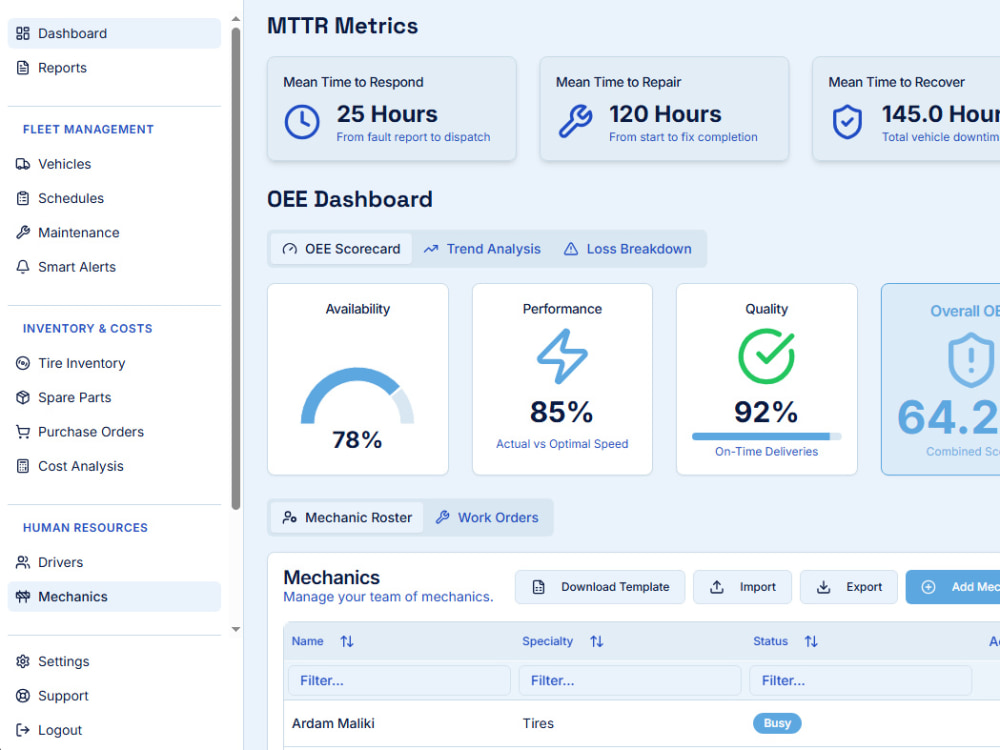Switch to OEE Scorecard tab
The height and width of the screenshot is (750, 1000).
[x=342, y=249]
